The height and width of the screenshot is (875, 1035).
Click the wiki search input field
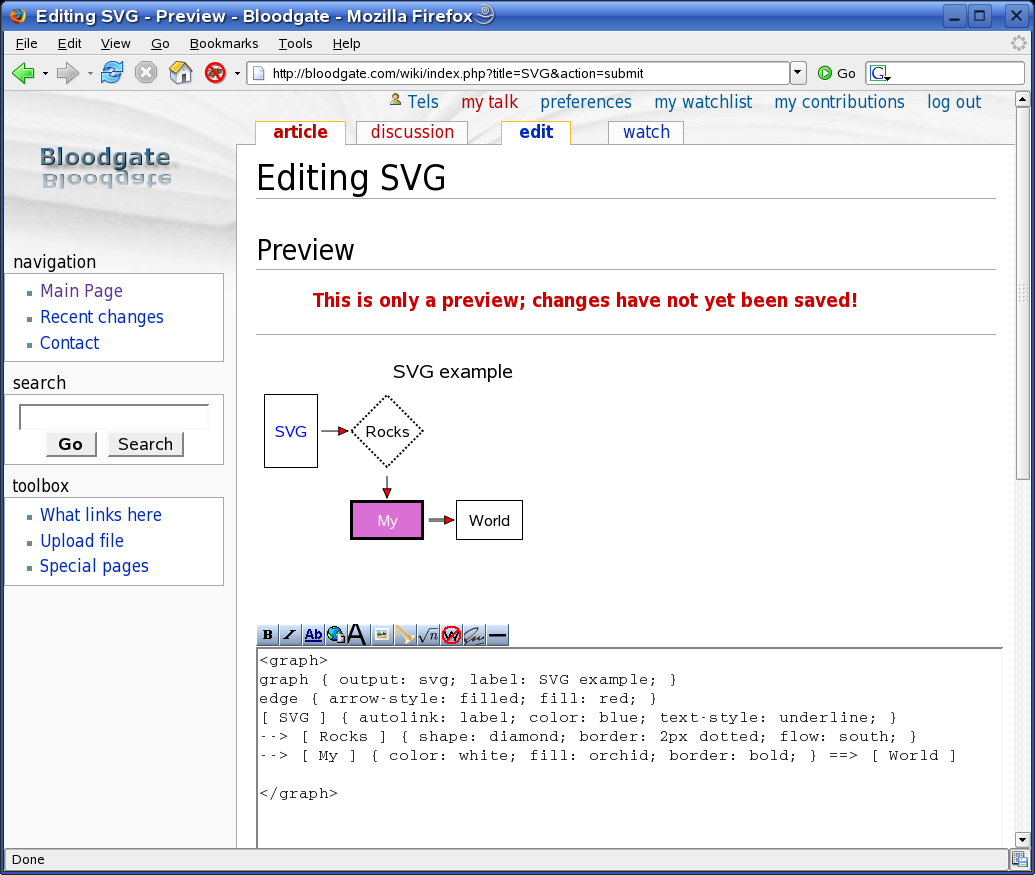point(114,417)
